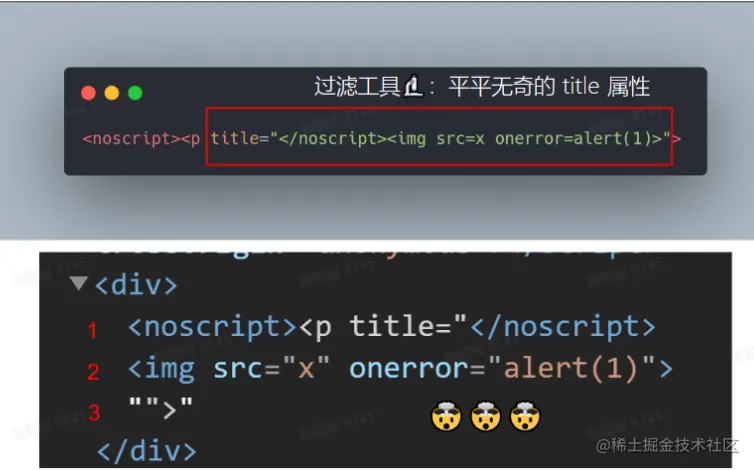
Task: Click the @稀土掘金技术社区 watermark
Action: tap(667, 445)
